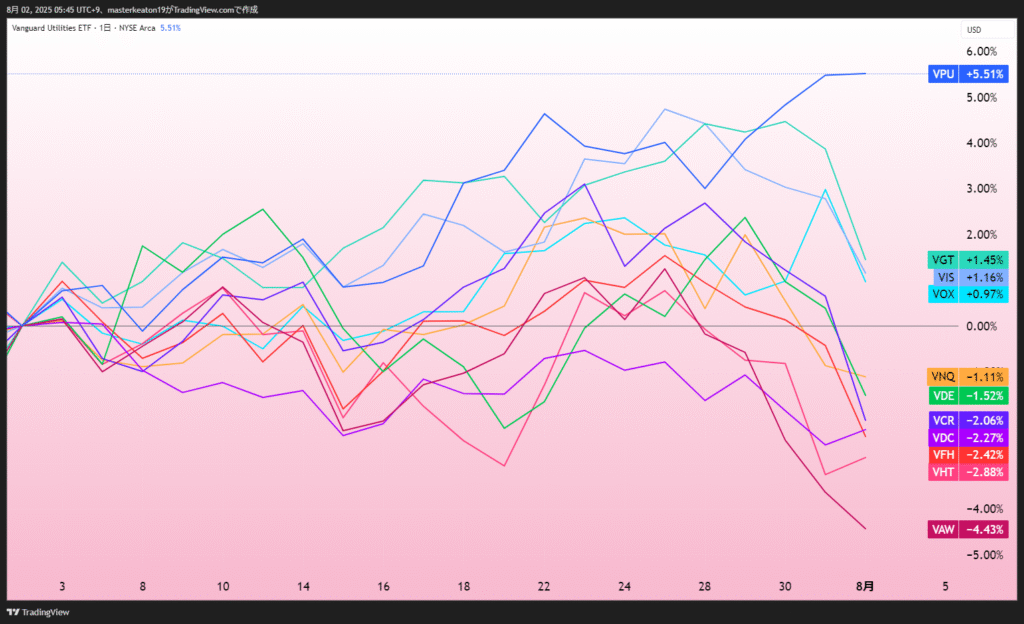
Task: Select the Vanguard Utilities ETF chart title
Action: click(52, 28)
